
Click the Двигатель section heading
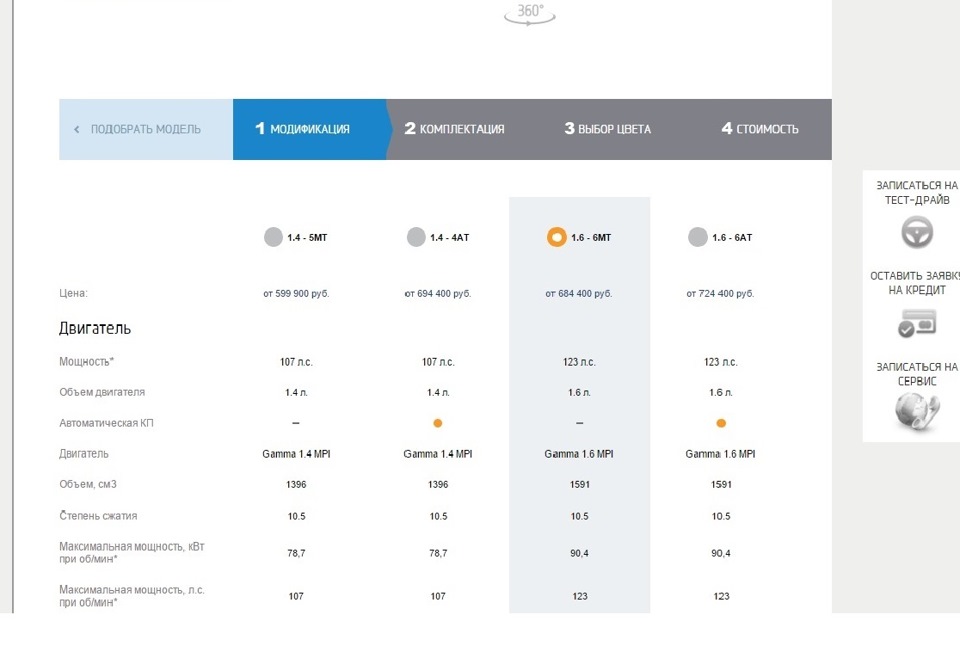tap(95, 328)
